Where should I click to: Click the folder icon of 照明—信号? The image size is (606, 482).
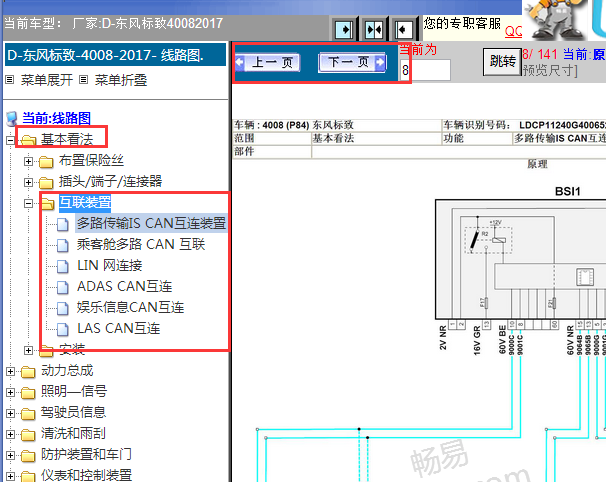28,393
